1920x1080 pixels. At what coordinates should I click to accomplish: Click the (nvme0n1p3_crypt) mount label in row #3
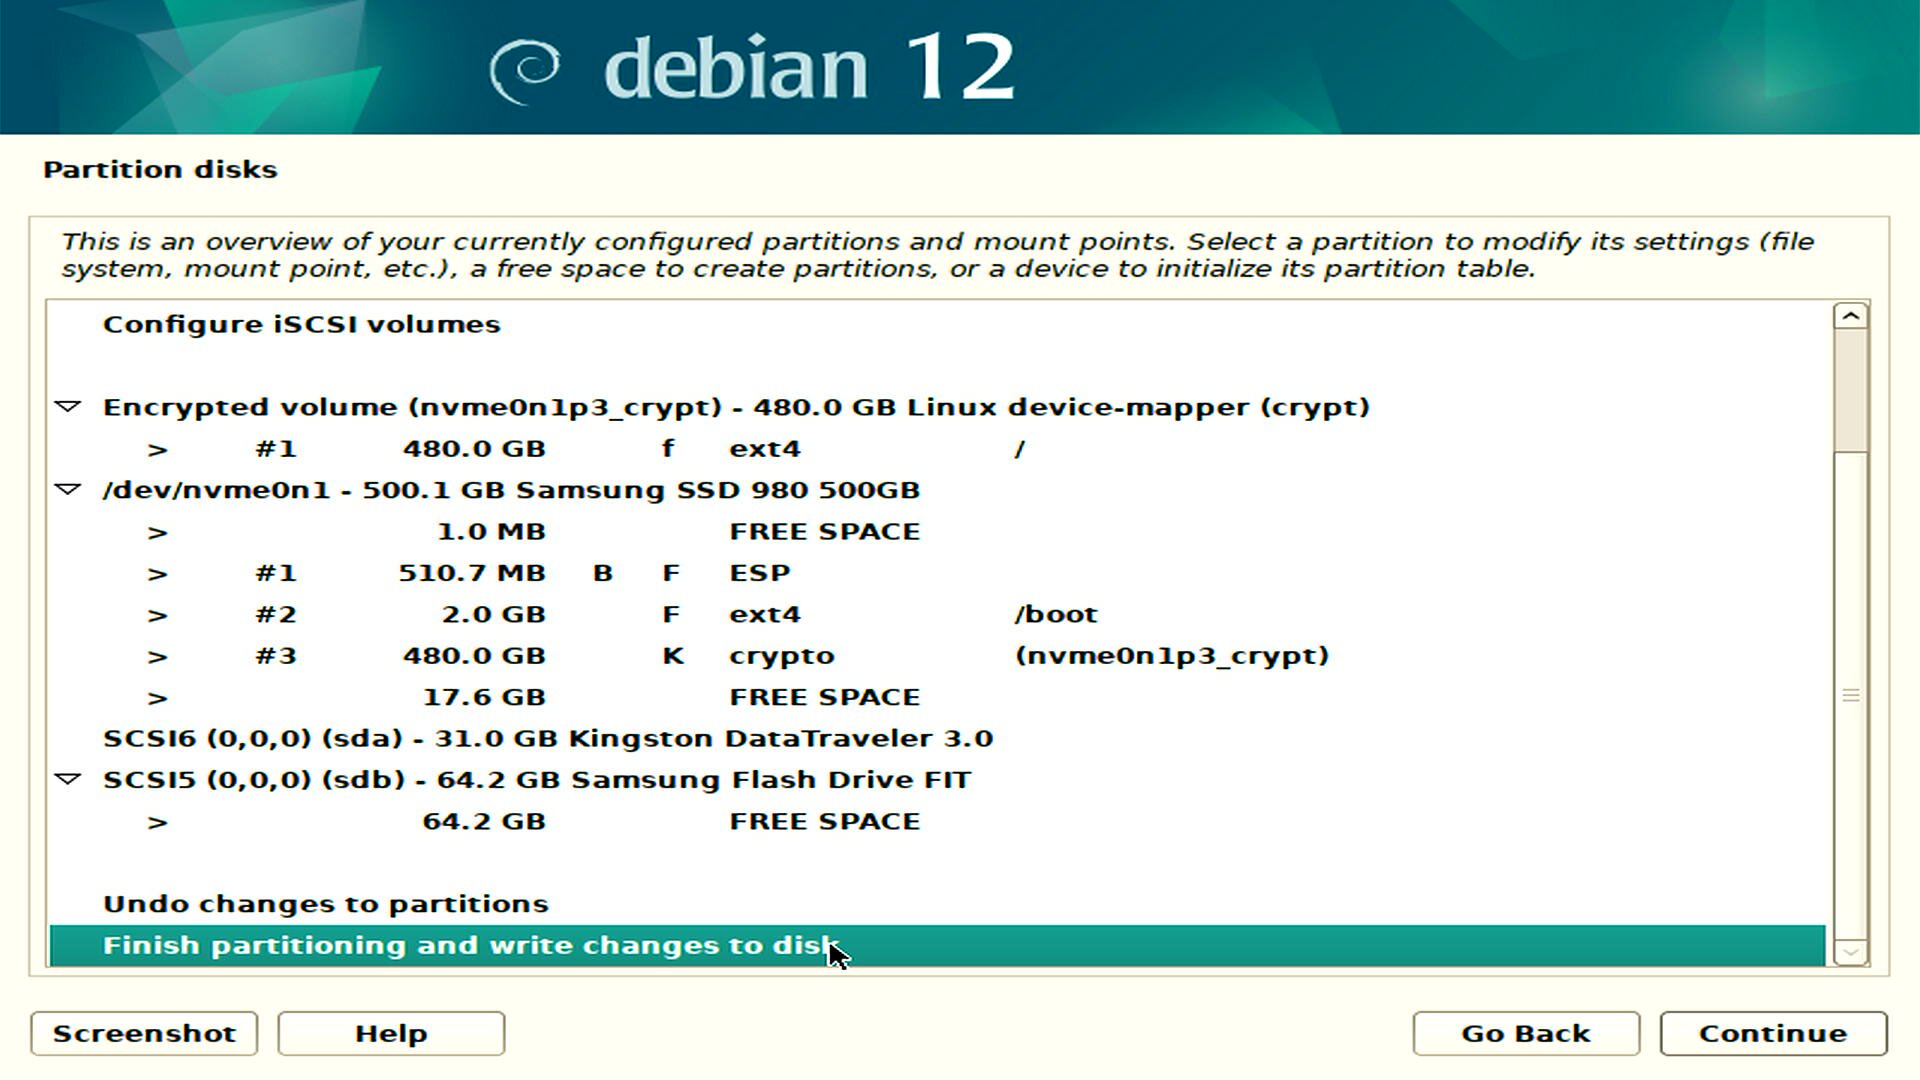click(x=1172, y=656)
